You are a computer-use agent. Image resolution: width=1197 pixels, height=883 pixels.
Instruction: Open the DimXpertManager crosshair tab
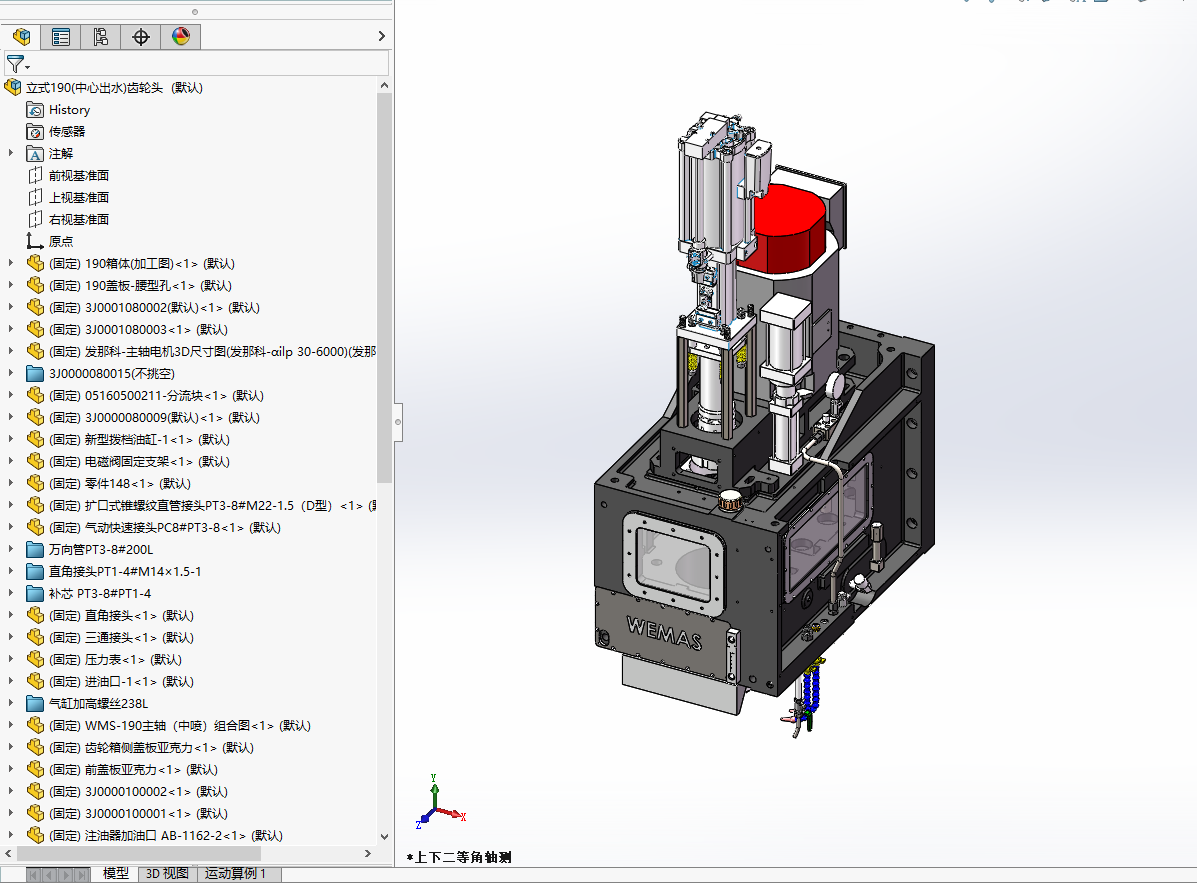pos(140,37)
